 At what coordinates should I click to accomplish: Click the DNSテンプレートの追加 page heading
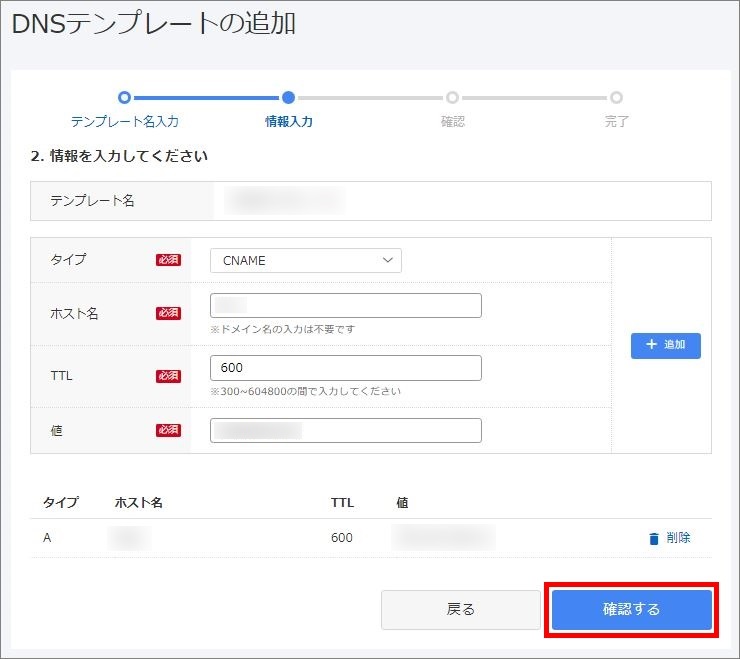[153, 24]
